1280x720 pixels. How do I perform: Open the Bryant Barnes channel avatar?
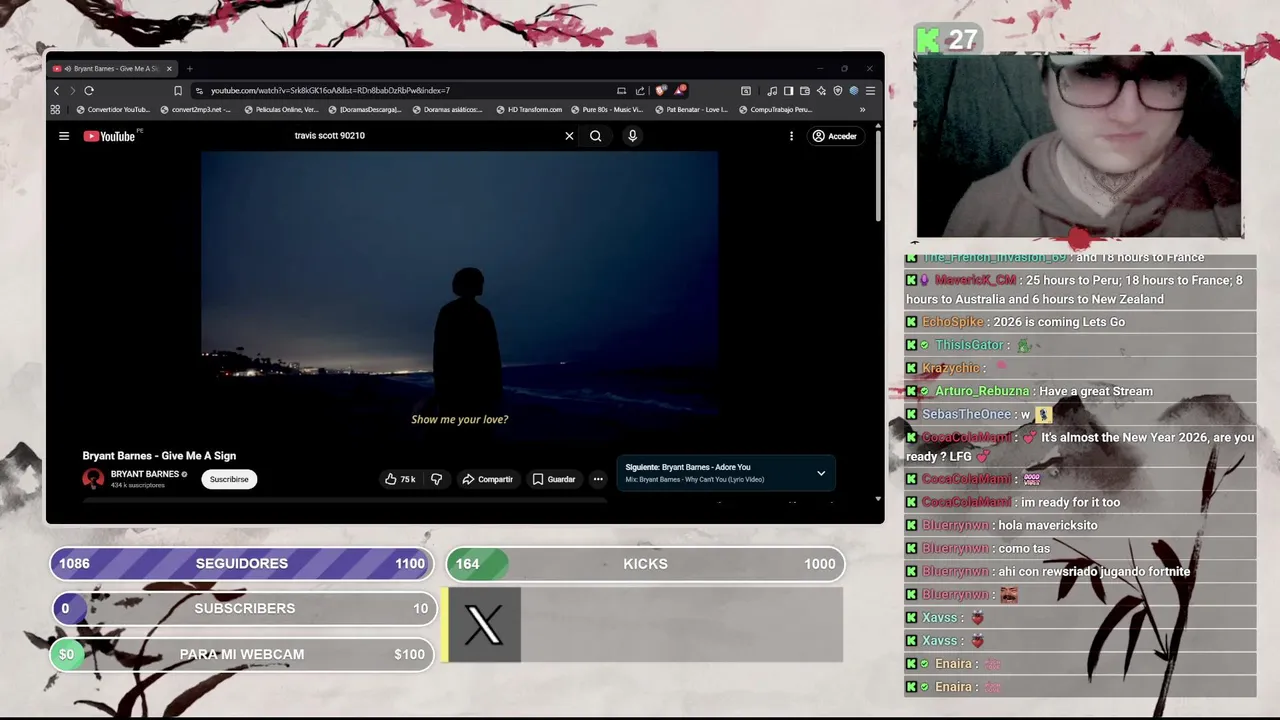93,479
